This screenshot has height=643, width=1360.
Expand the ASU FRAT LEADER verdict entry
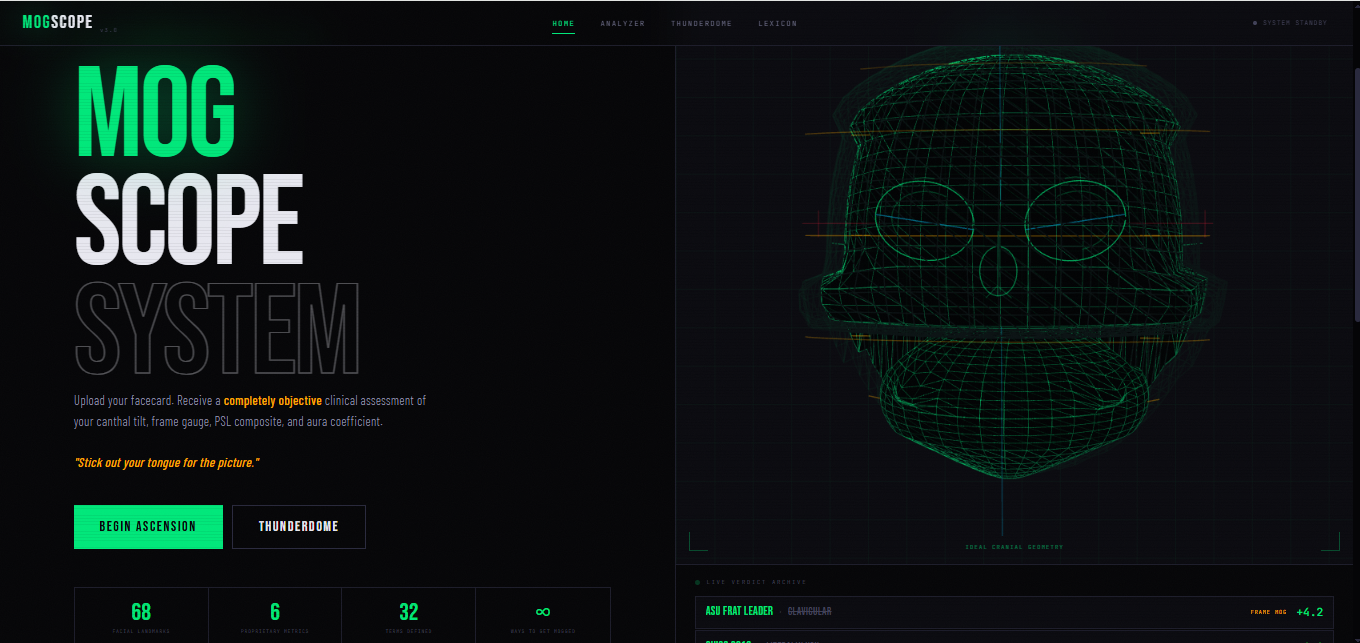click(1010, 610)
